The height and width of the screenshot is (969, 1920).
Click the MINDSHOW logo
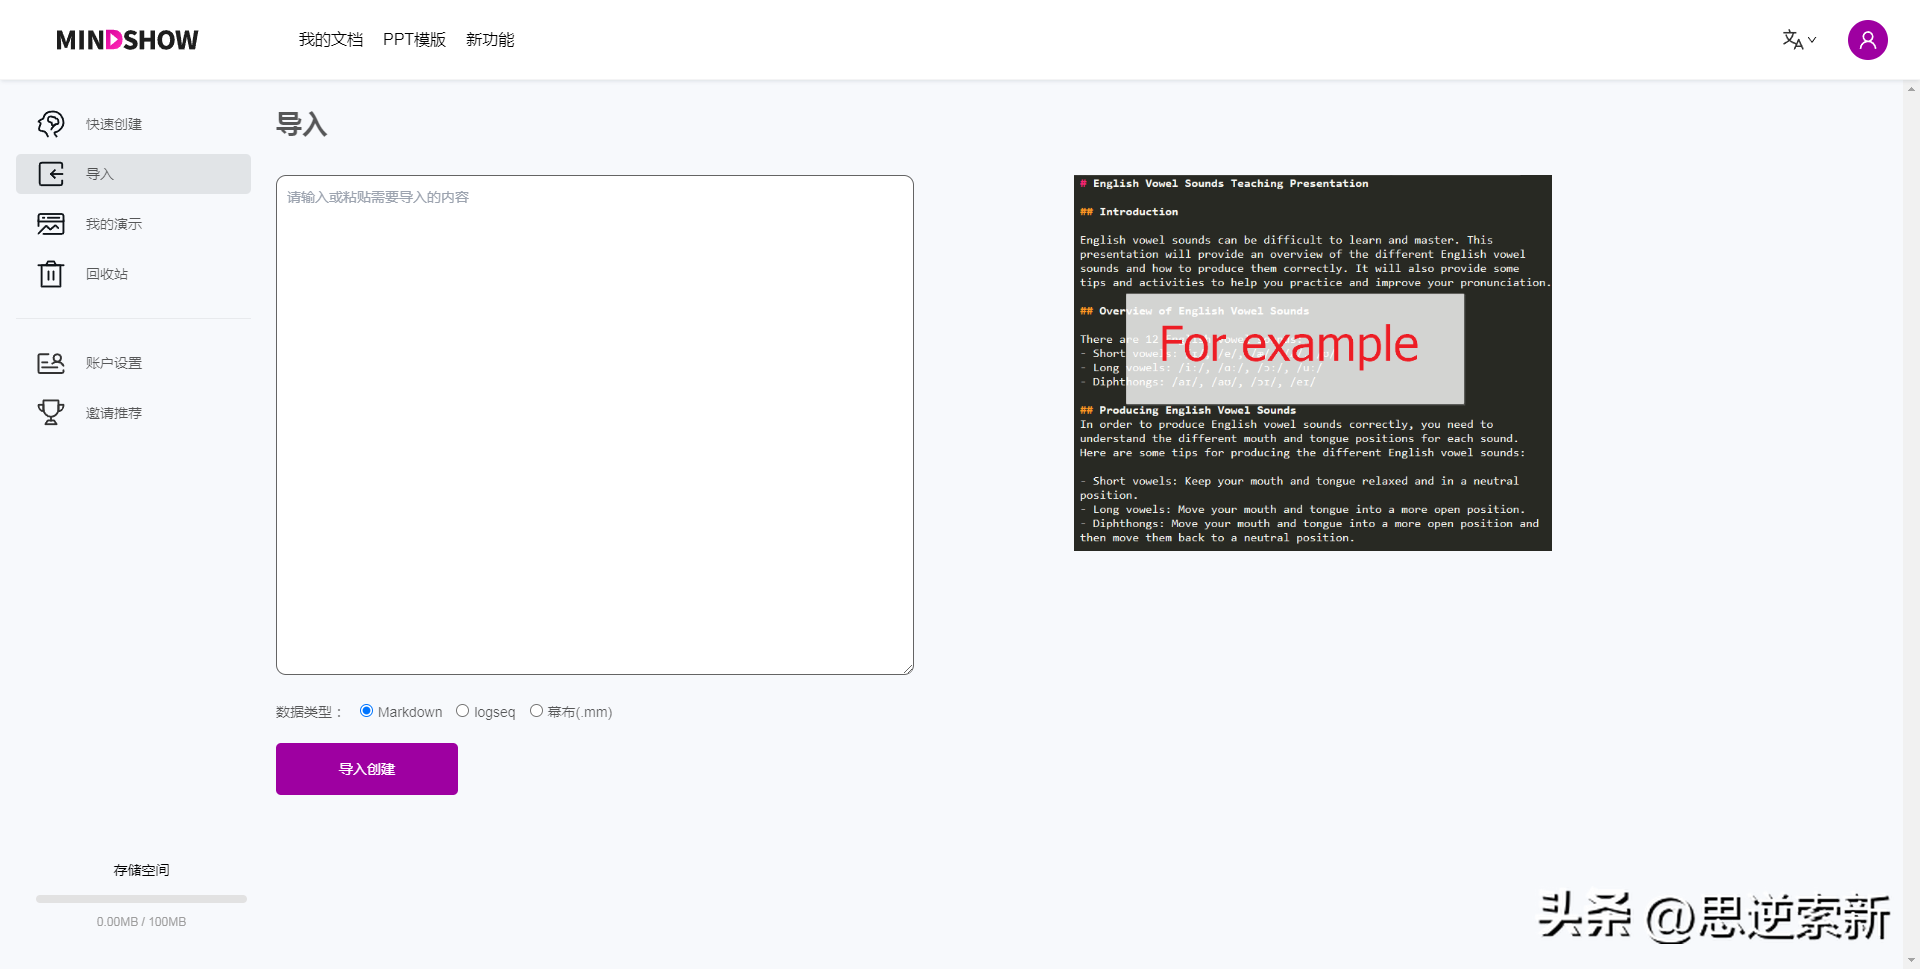127,40
